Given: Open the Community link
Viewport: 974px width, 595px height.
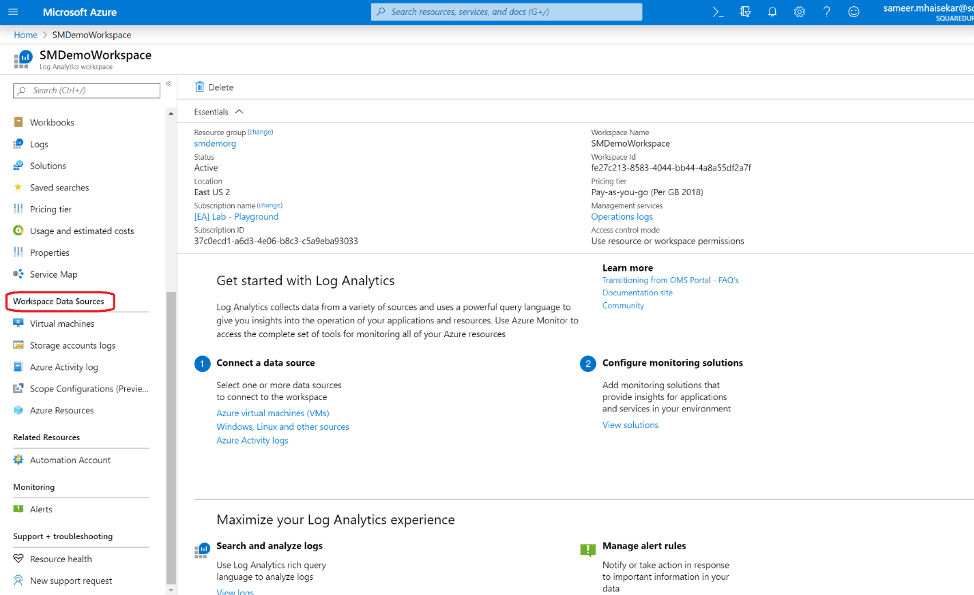Looking at the screenshot, I should (x=623, y=306).
